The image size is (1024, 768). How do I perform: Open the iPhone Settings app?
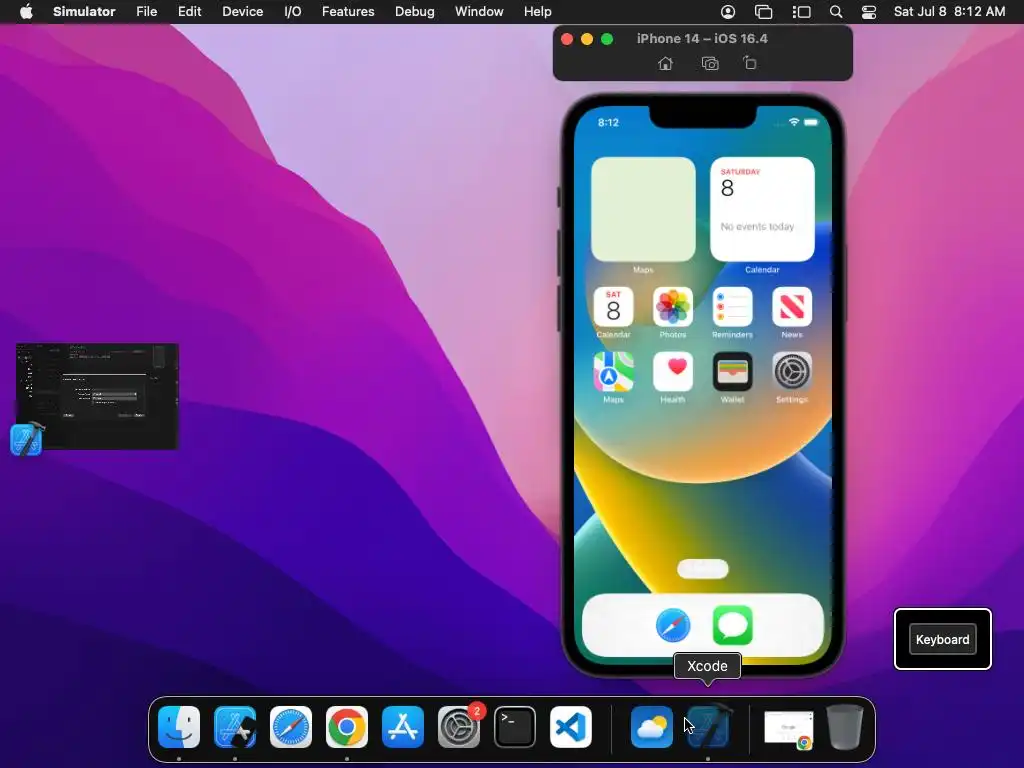pos(792,372)
